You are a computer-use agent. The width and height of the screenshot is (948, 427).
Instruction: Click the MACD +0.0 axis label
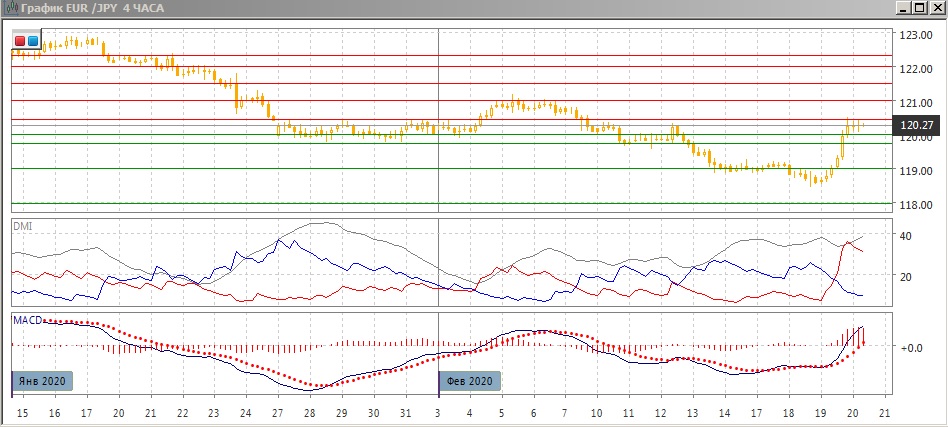(x=909, y=348)
